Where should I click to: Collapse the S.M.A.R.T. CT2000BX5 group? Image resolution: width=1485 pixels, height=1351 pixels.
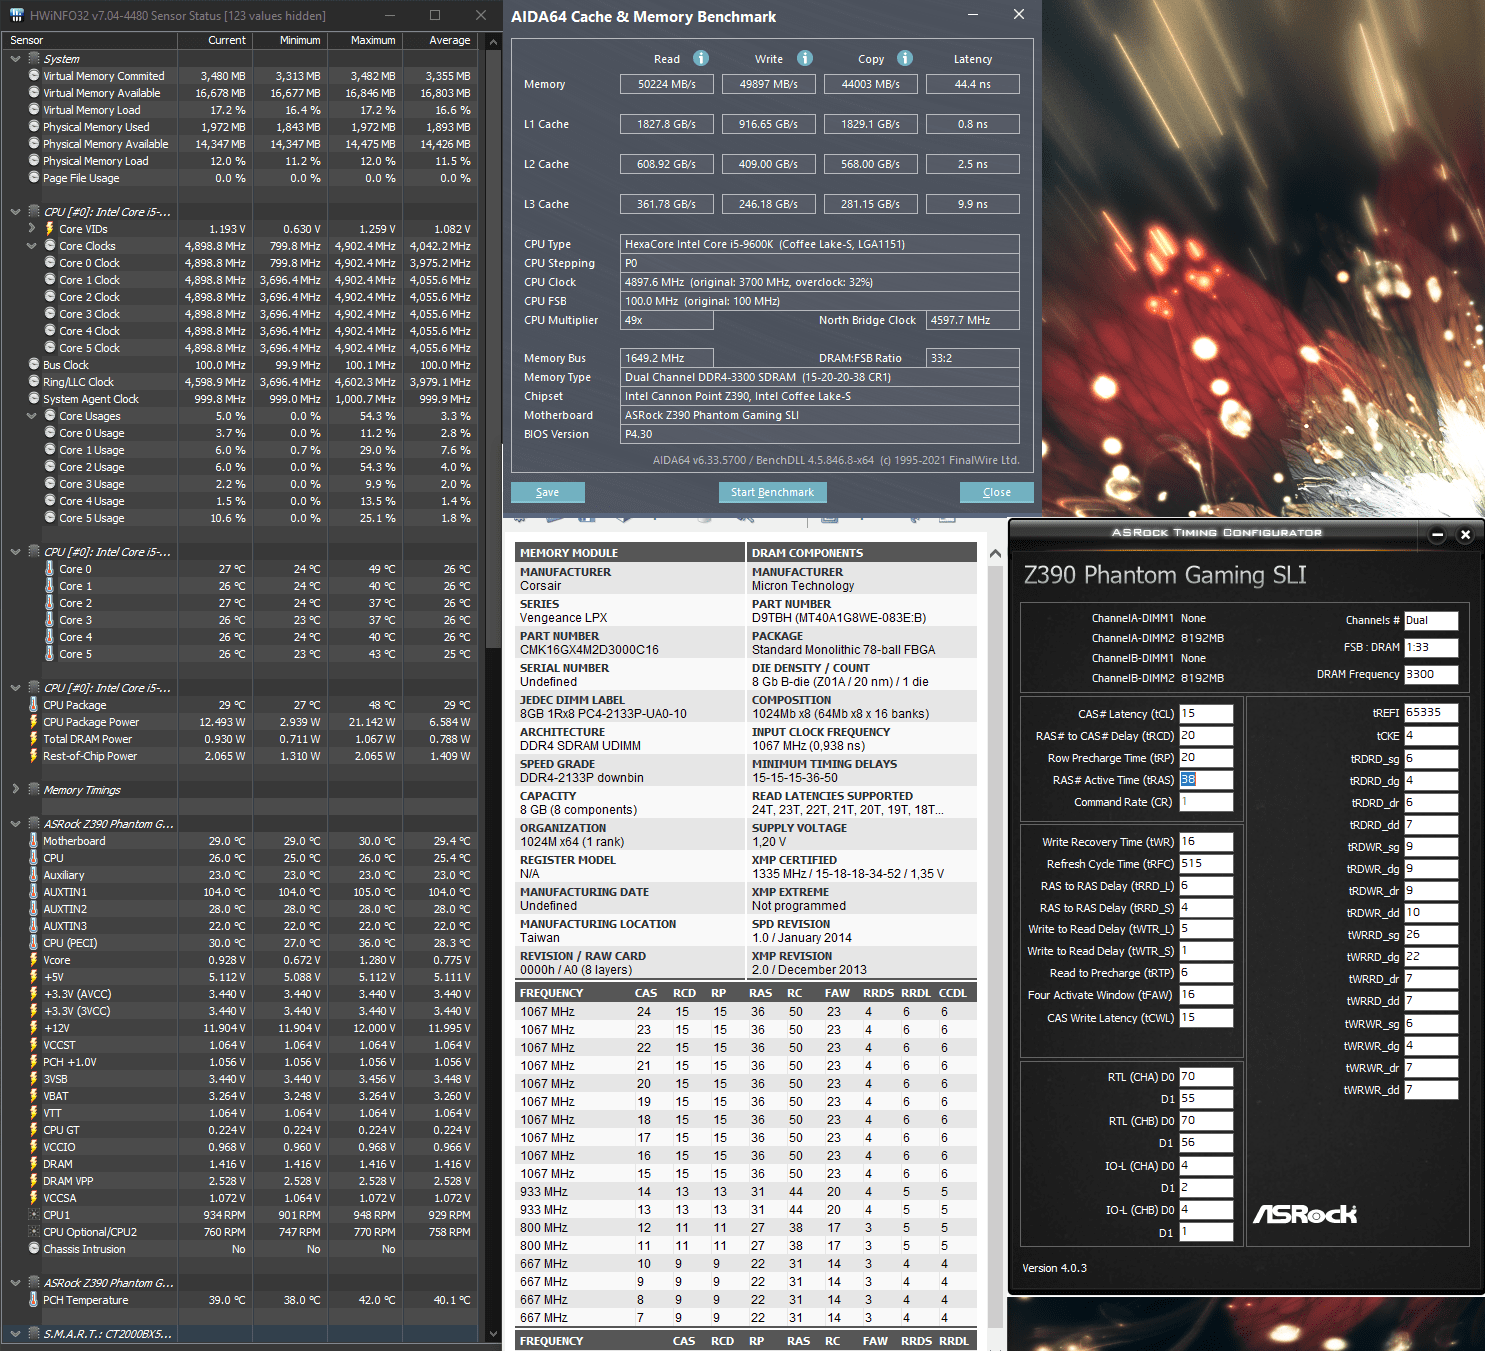pos(15,1334)
